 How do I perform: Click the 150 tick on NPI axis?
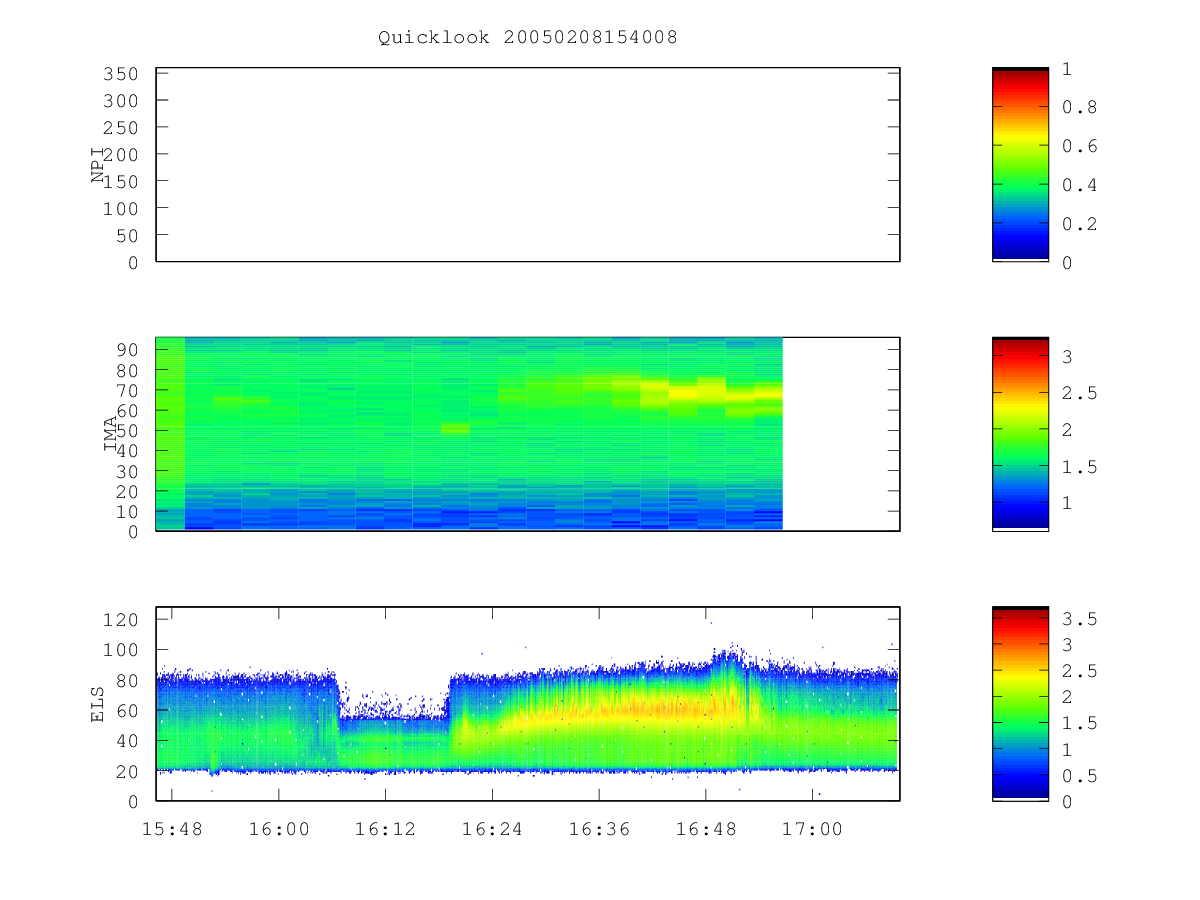(x=121, y=182)
